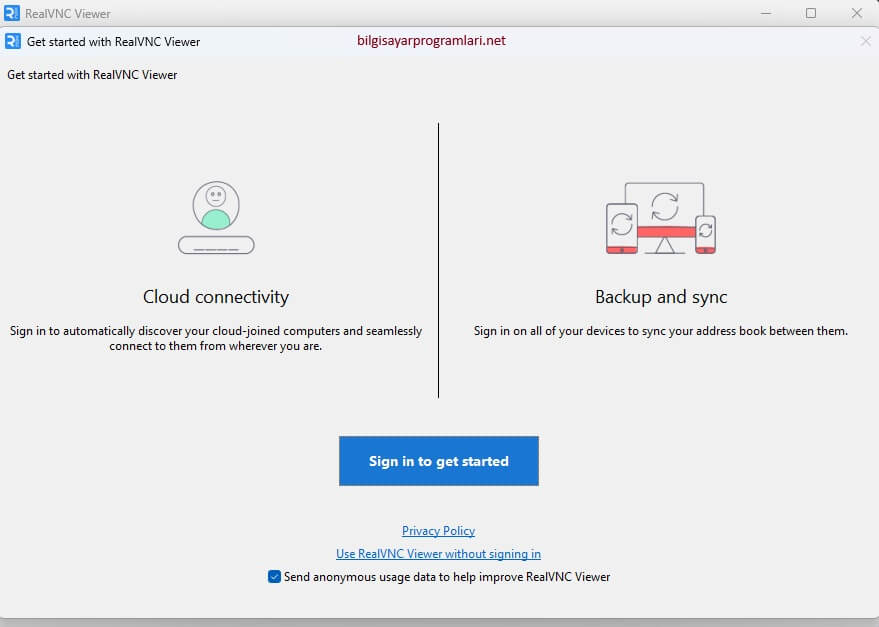Close the RealVNC Viewer window
Image resolution: width=879 pixels, height=627 pixels.
(x=857, y=13)
